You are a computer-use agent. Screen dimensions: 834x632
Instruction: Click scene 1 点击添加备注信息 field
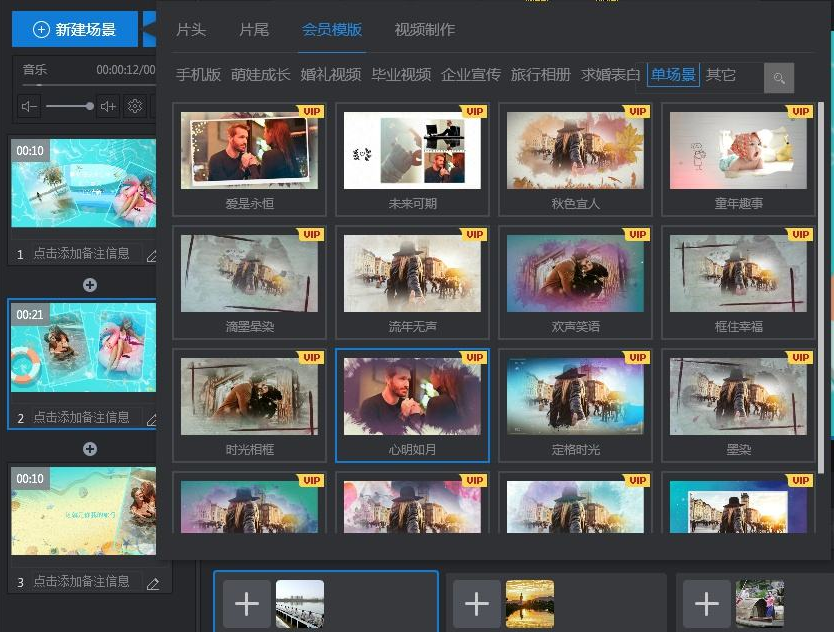[x=82, y=253]
